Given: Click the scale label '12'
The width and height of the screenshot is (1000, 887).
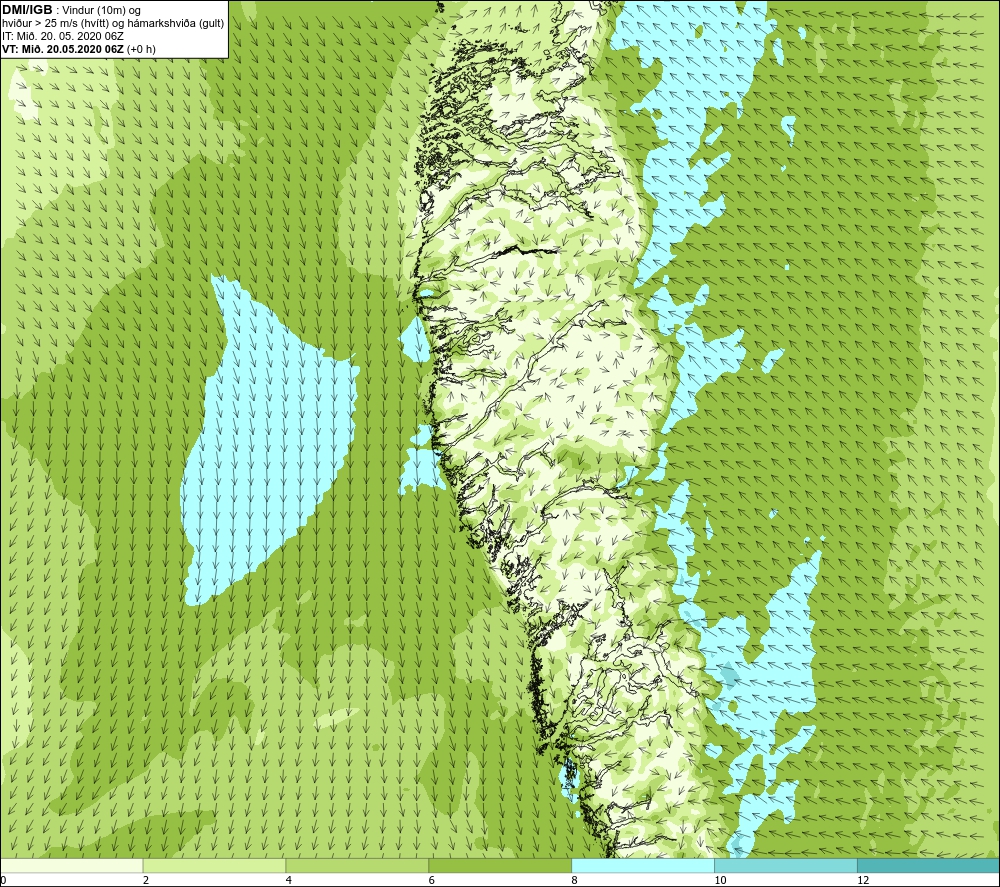Looking at the screenshot, I should click(x=863, y=881).
